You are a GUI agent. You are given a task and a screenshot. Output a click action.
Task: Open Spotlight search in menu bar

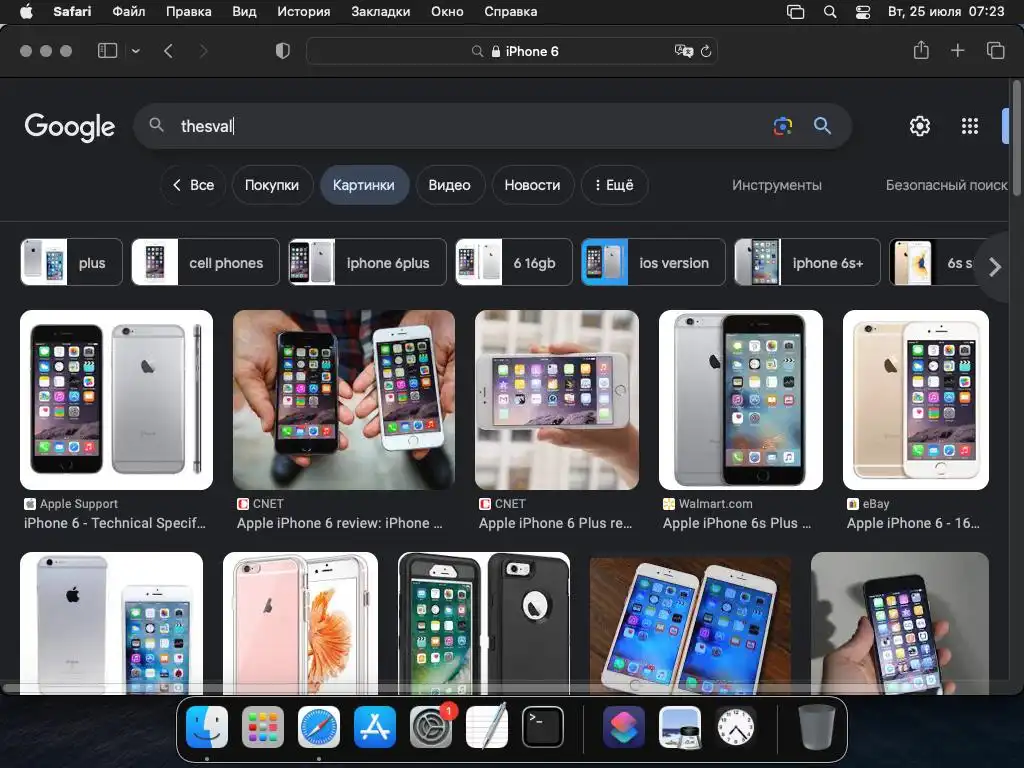829,12
